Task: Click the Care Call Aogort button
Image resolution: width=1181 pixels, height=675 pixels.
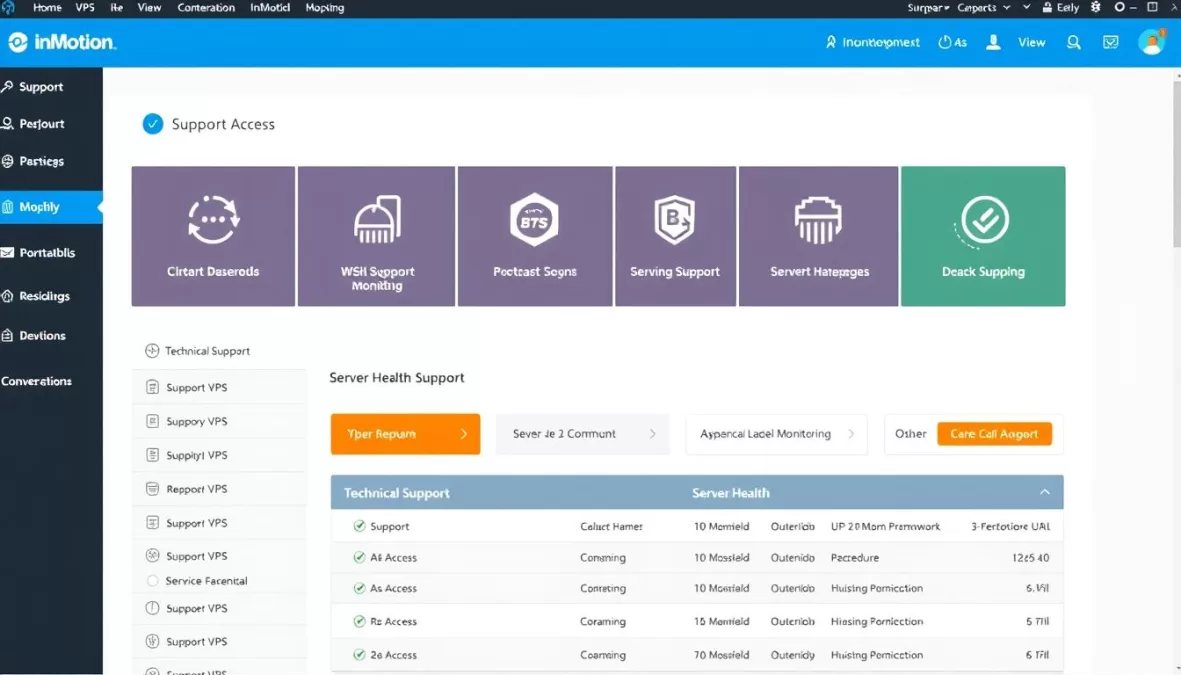Action: (996, 433)
